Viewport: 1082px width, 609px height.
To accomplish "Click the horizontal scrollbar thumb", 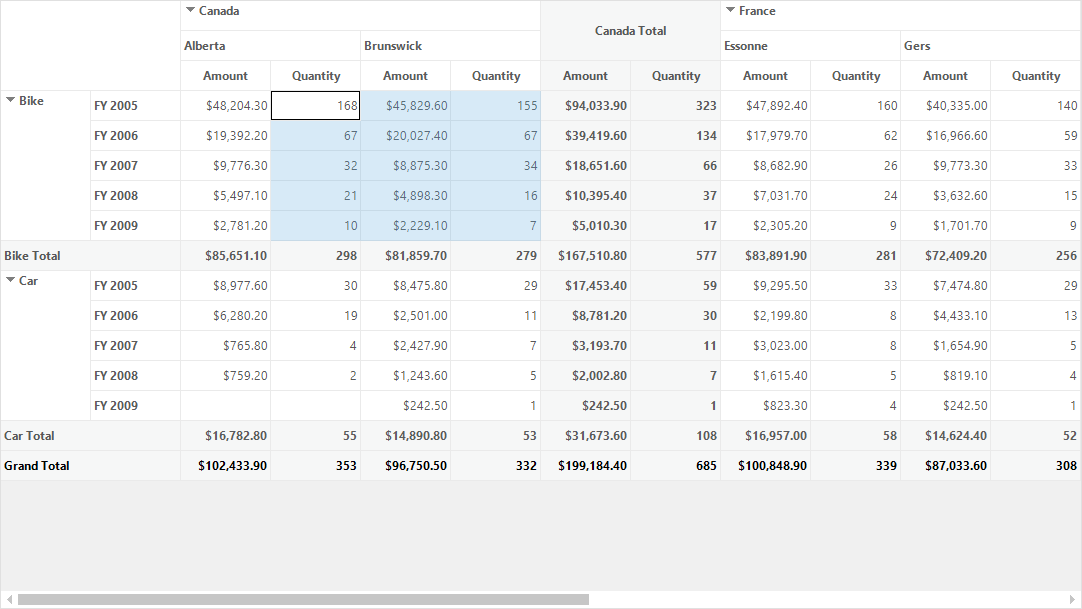I will 304,599.
